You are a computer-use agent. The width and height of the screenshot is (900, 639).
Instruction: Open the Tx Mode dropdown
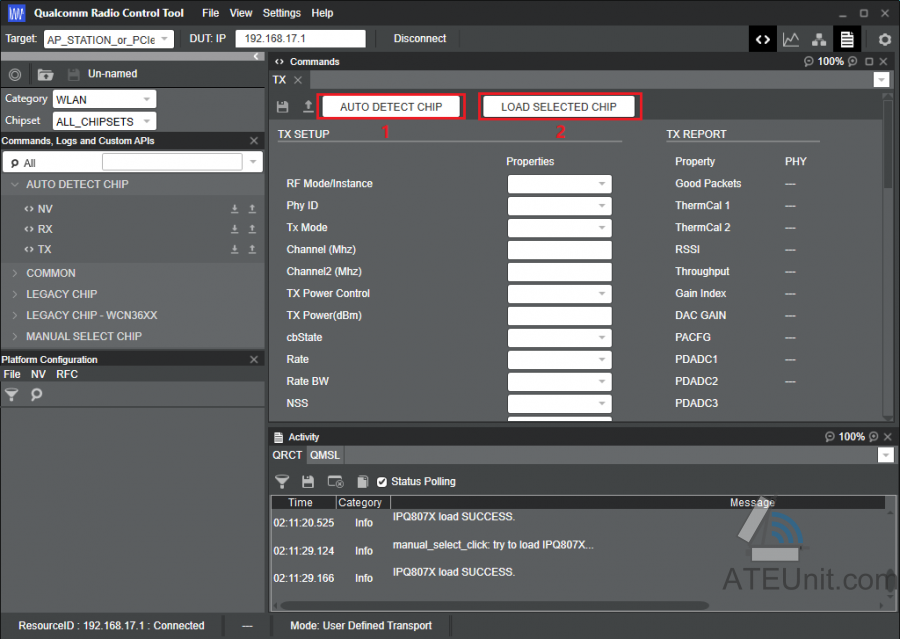click(x=560, y=227)
